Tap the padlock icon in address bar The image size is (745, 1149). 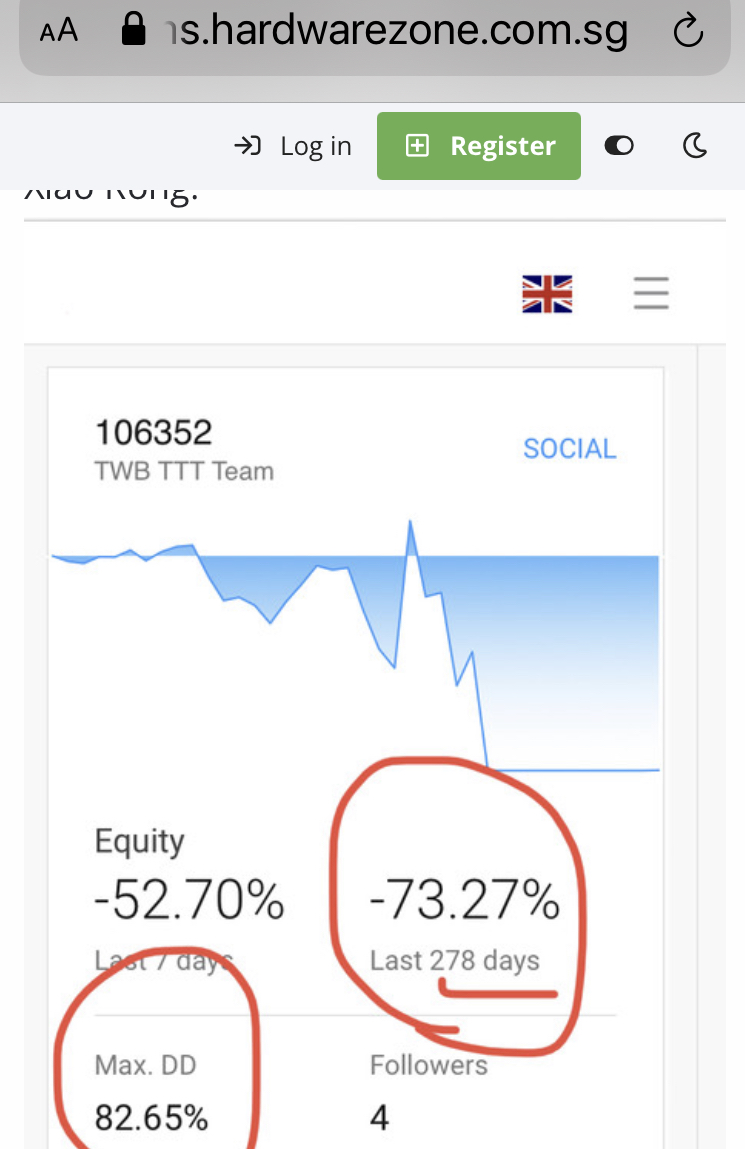coord(133,29)
